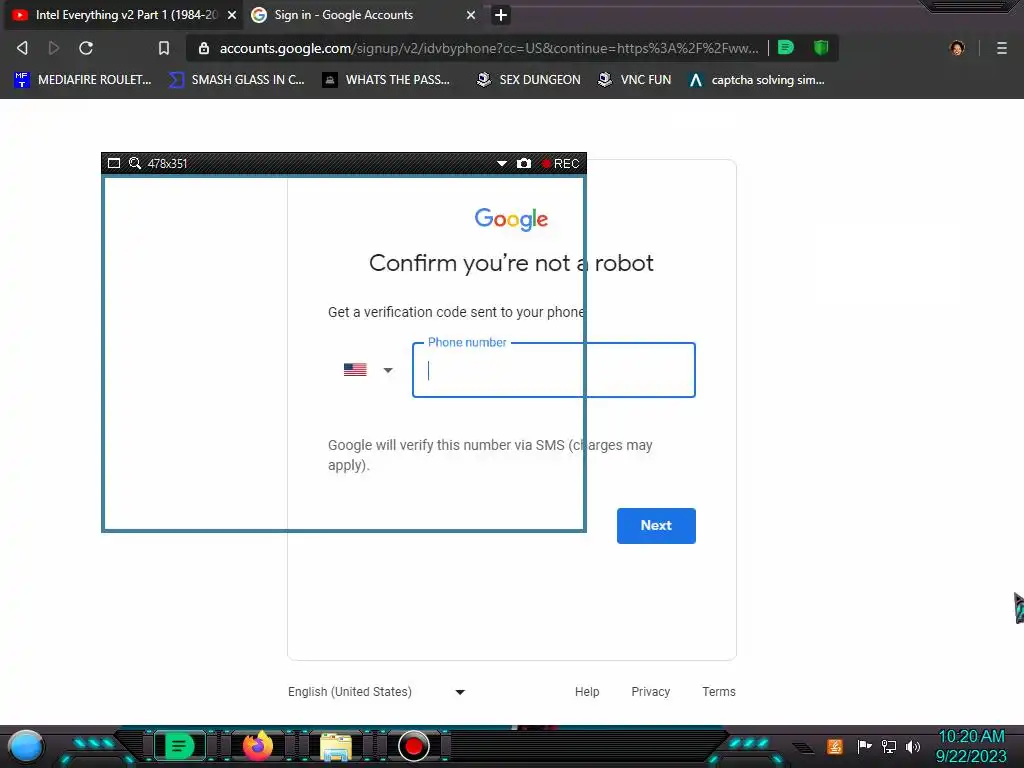The width and height of the screenshot is (1024, 768).
Task: Reload the Google Accounts page
Action: coord(86,48)
